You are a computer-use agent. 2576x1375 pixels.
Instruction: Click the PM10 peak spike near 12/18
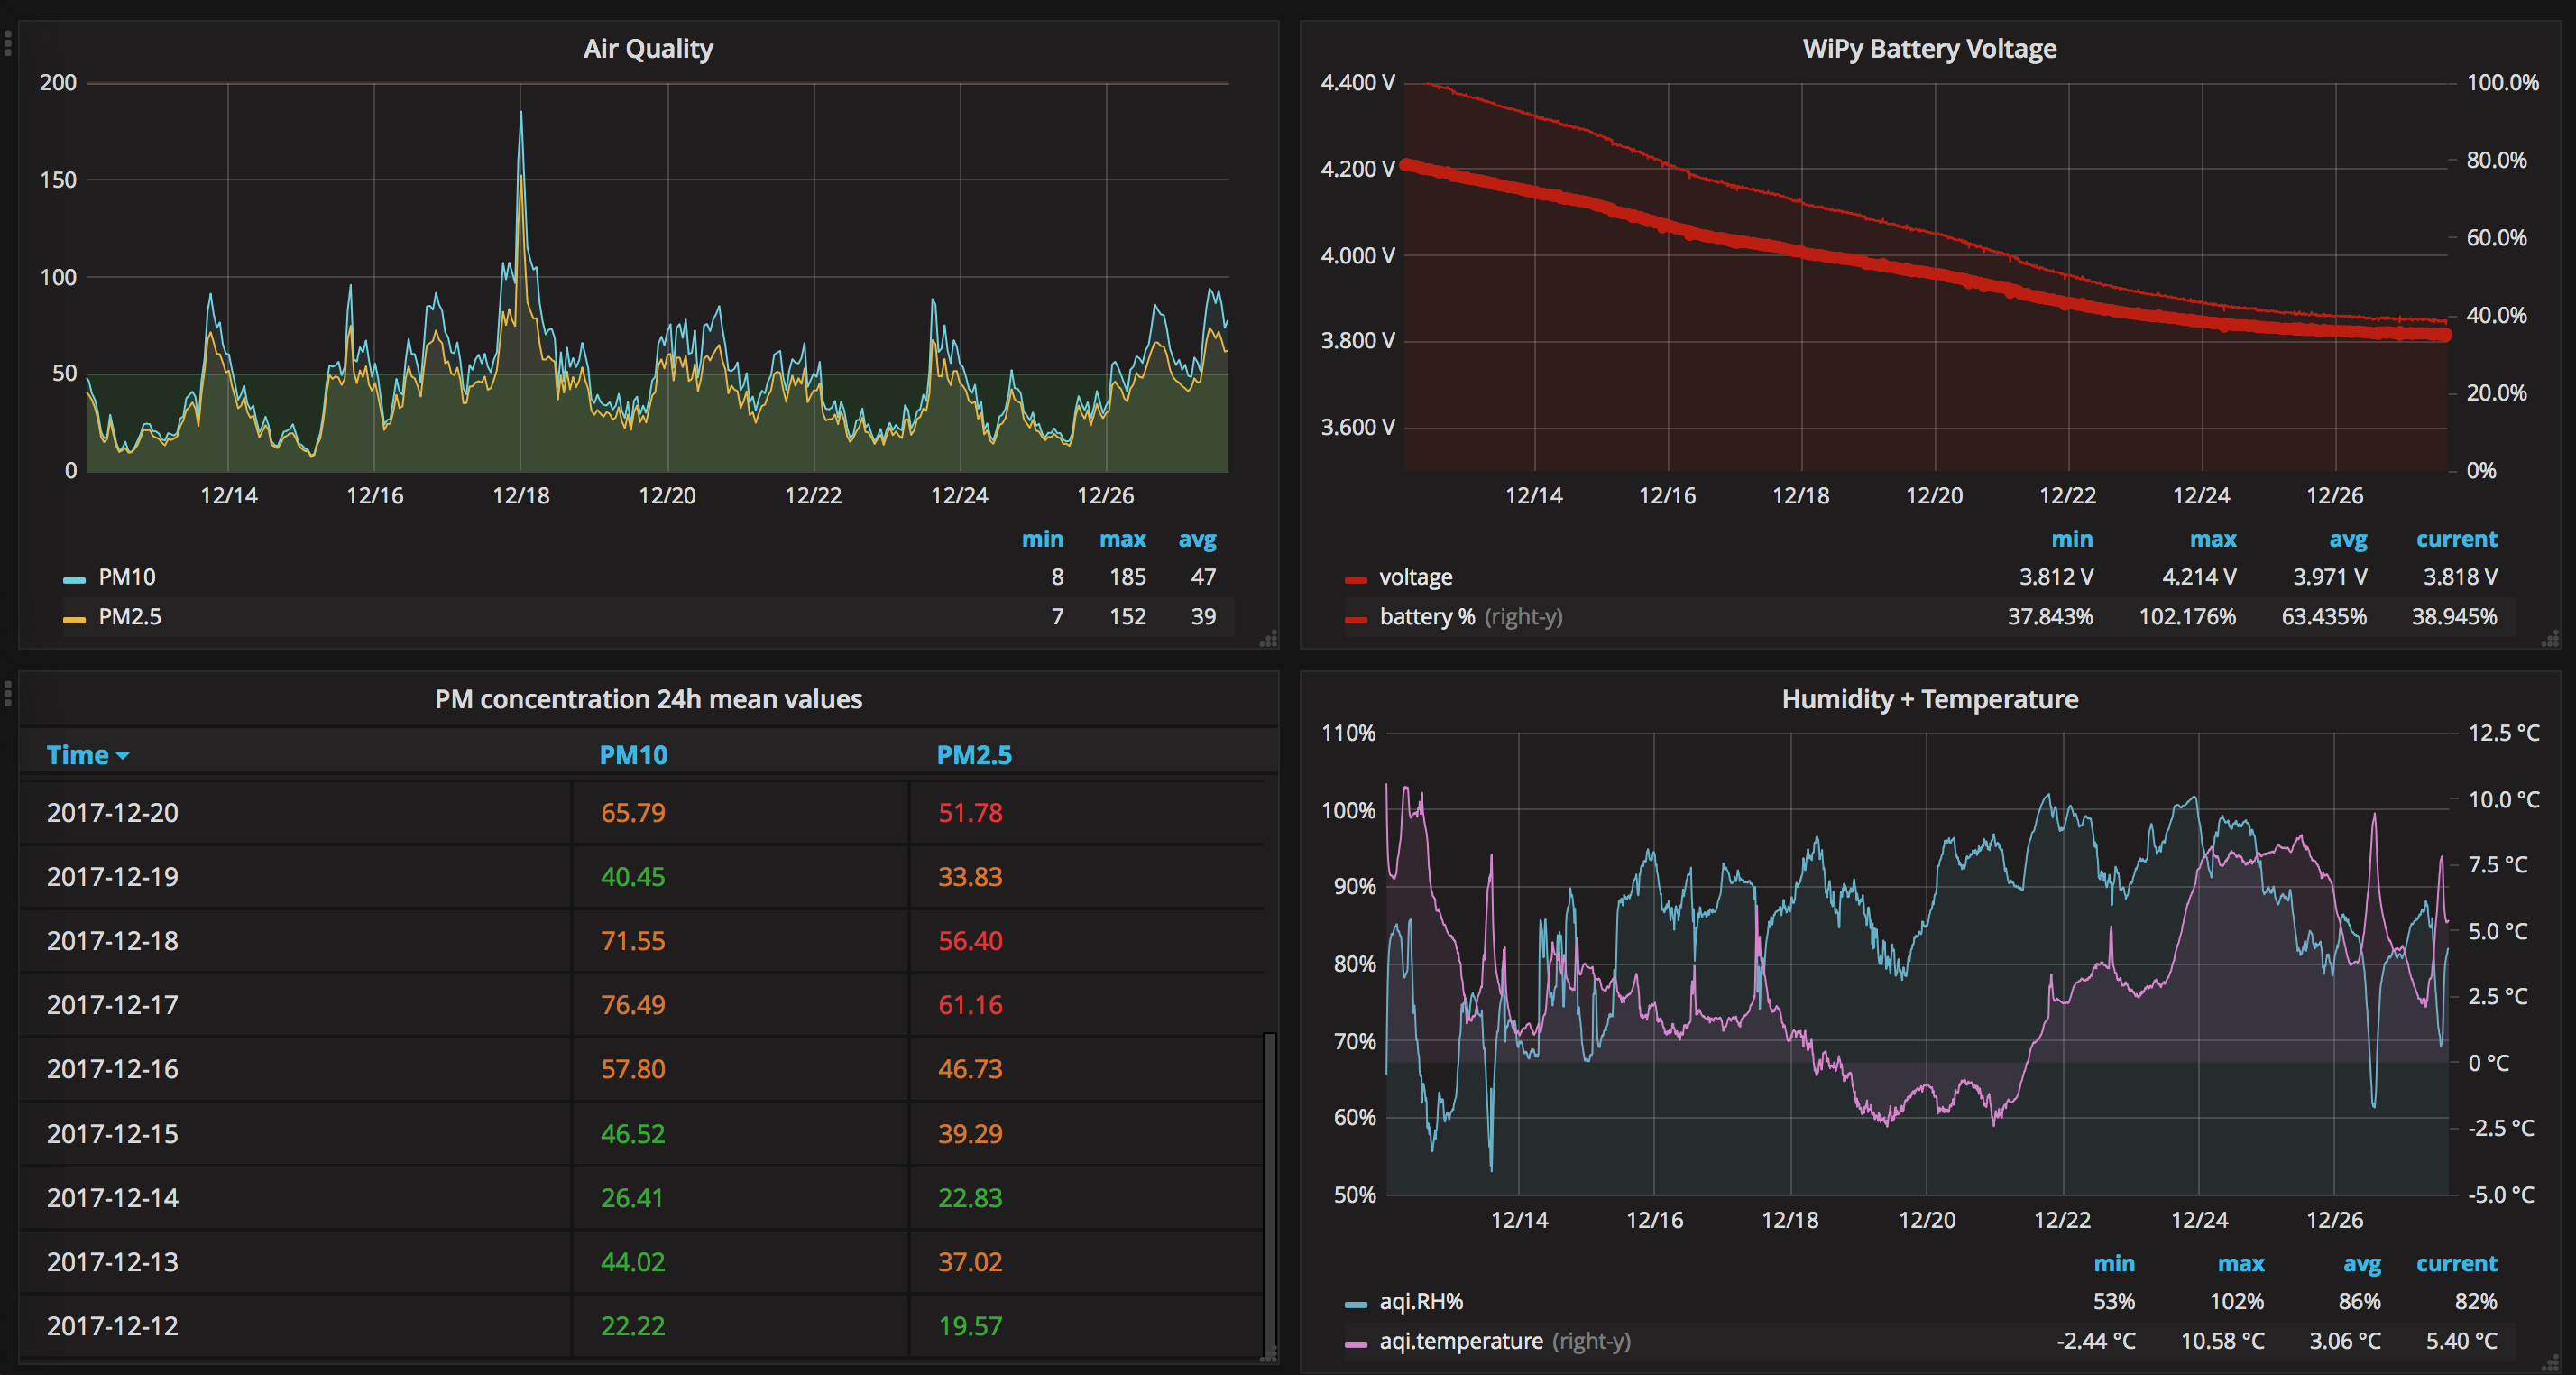point(520,113)
